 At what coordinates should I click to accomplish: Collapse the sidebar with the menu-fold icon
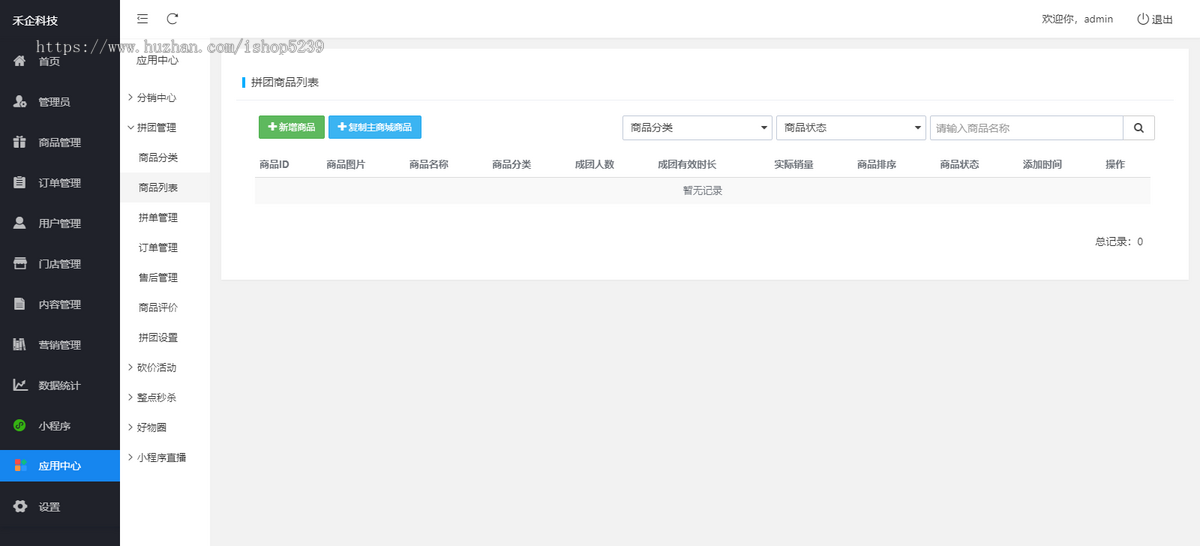pyautogui.click(x=143, y=19)
